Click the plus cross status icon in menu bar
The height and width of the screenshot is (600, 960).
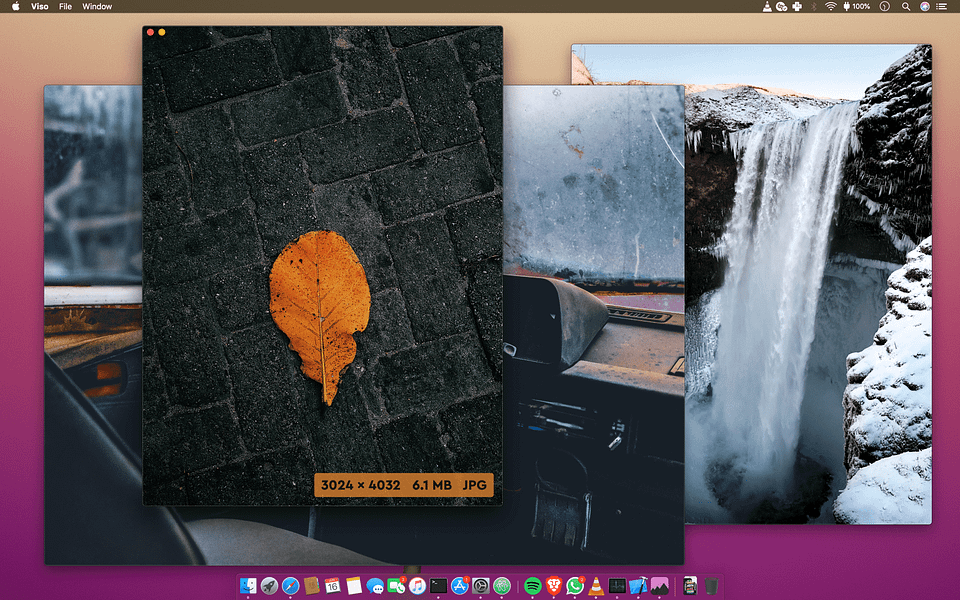(x=797, y=6)
